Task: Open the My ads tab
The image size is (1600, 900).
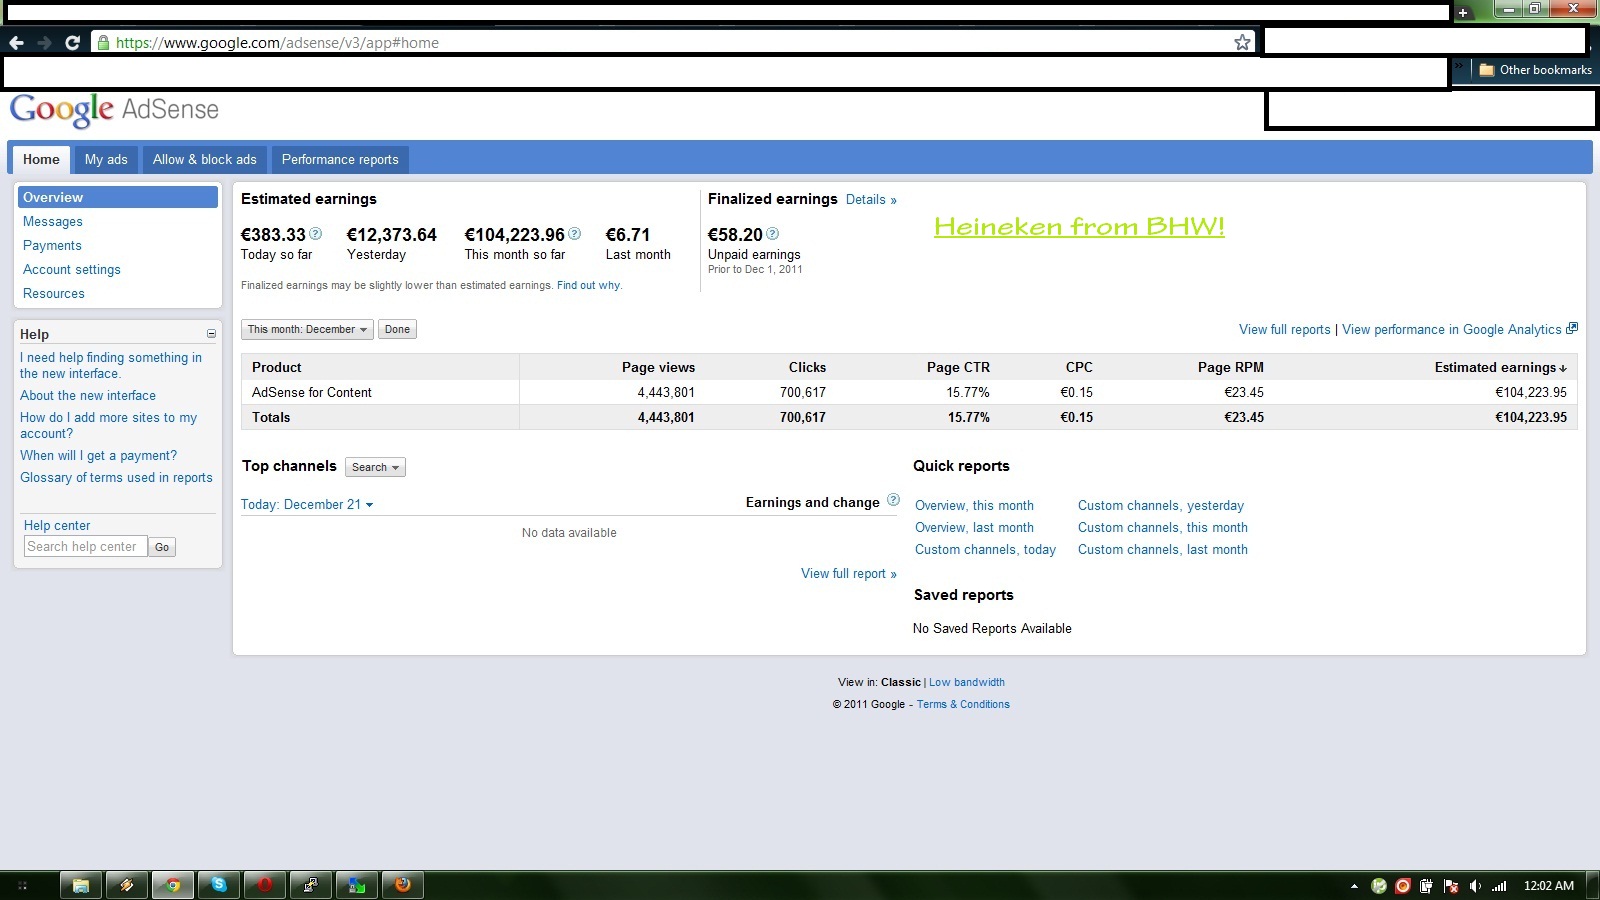Action: click(x=106, y=159)
